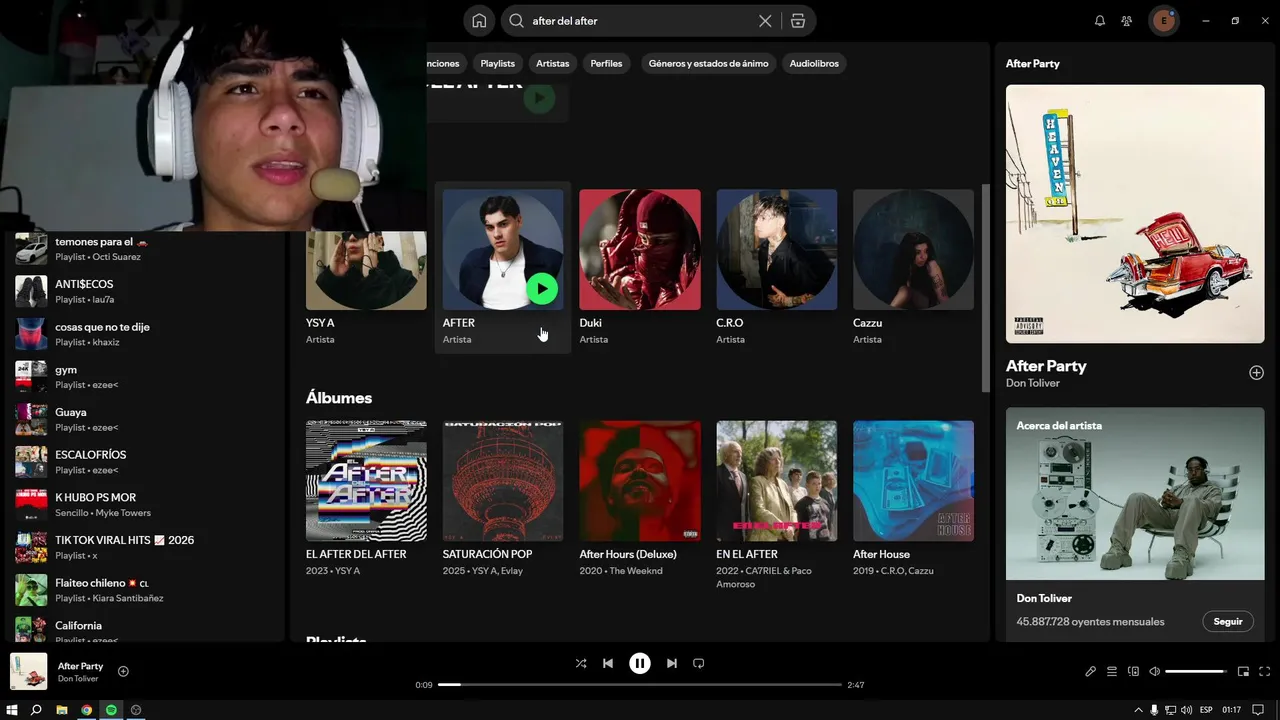The image size is (1280, 720).
Task: Open the profile avatar menu
Action: coord(1163,20)
